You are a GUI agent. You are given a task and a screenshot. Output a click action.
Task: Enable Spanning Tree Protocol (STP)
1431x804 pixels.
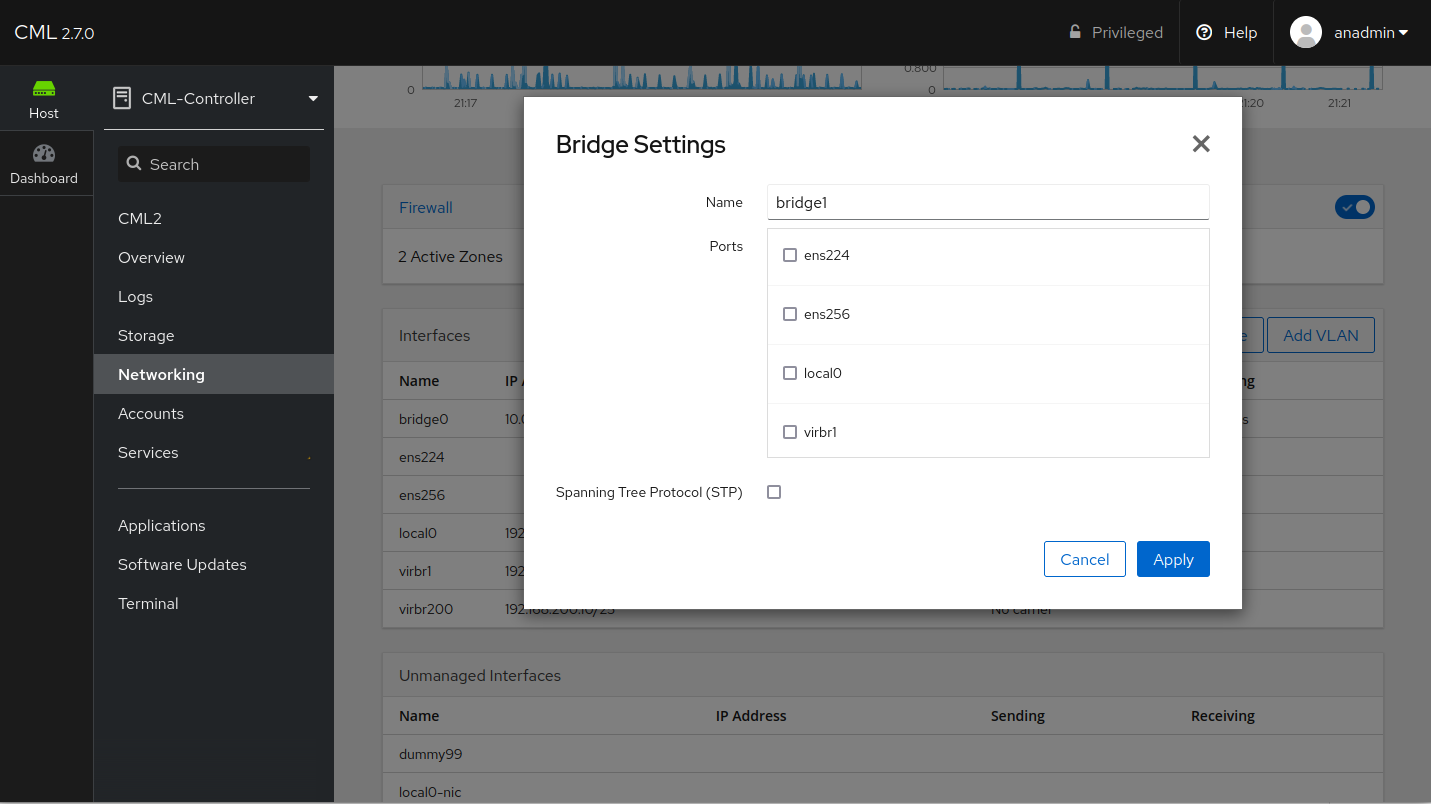(x=774, y=491)
